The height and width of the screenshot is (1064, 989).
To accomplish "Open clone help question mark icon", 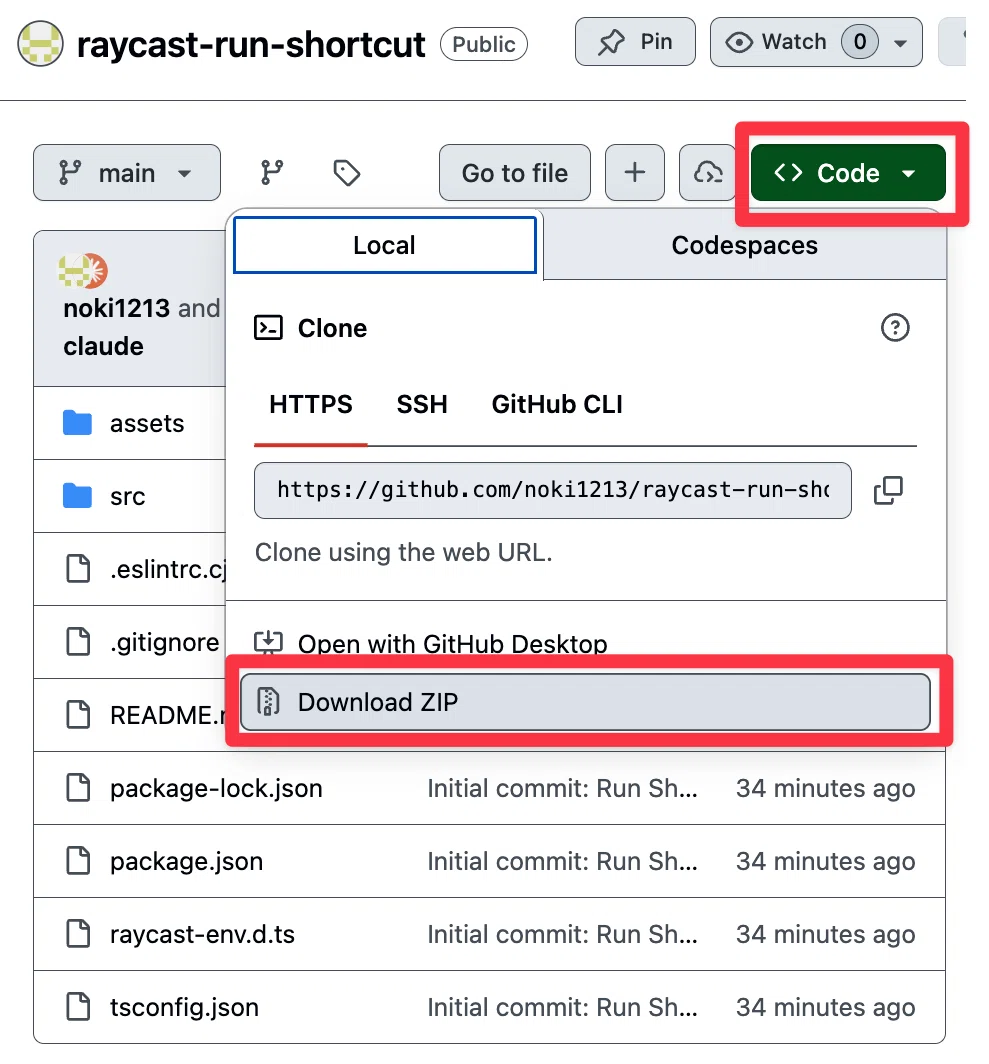I will 895,328.
